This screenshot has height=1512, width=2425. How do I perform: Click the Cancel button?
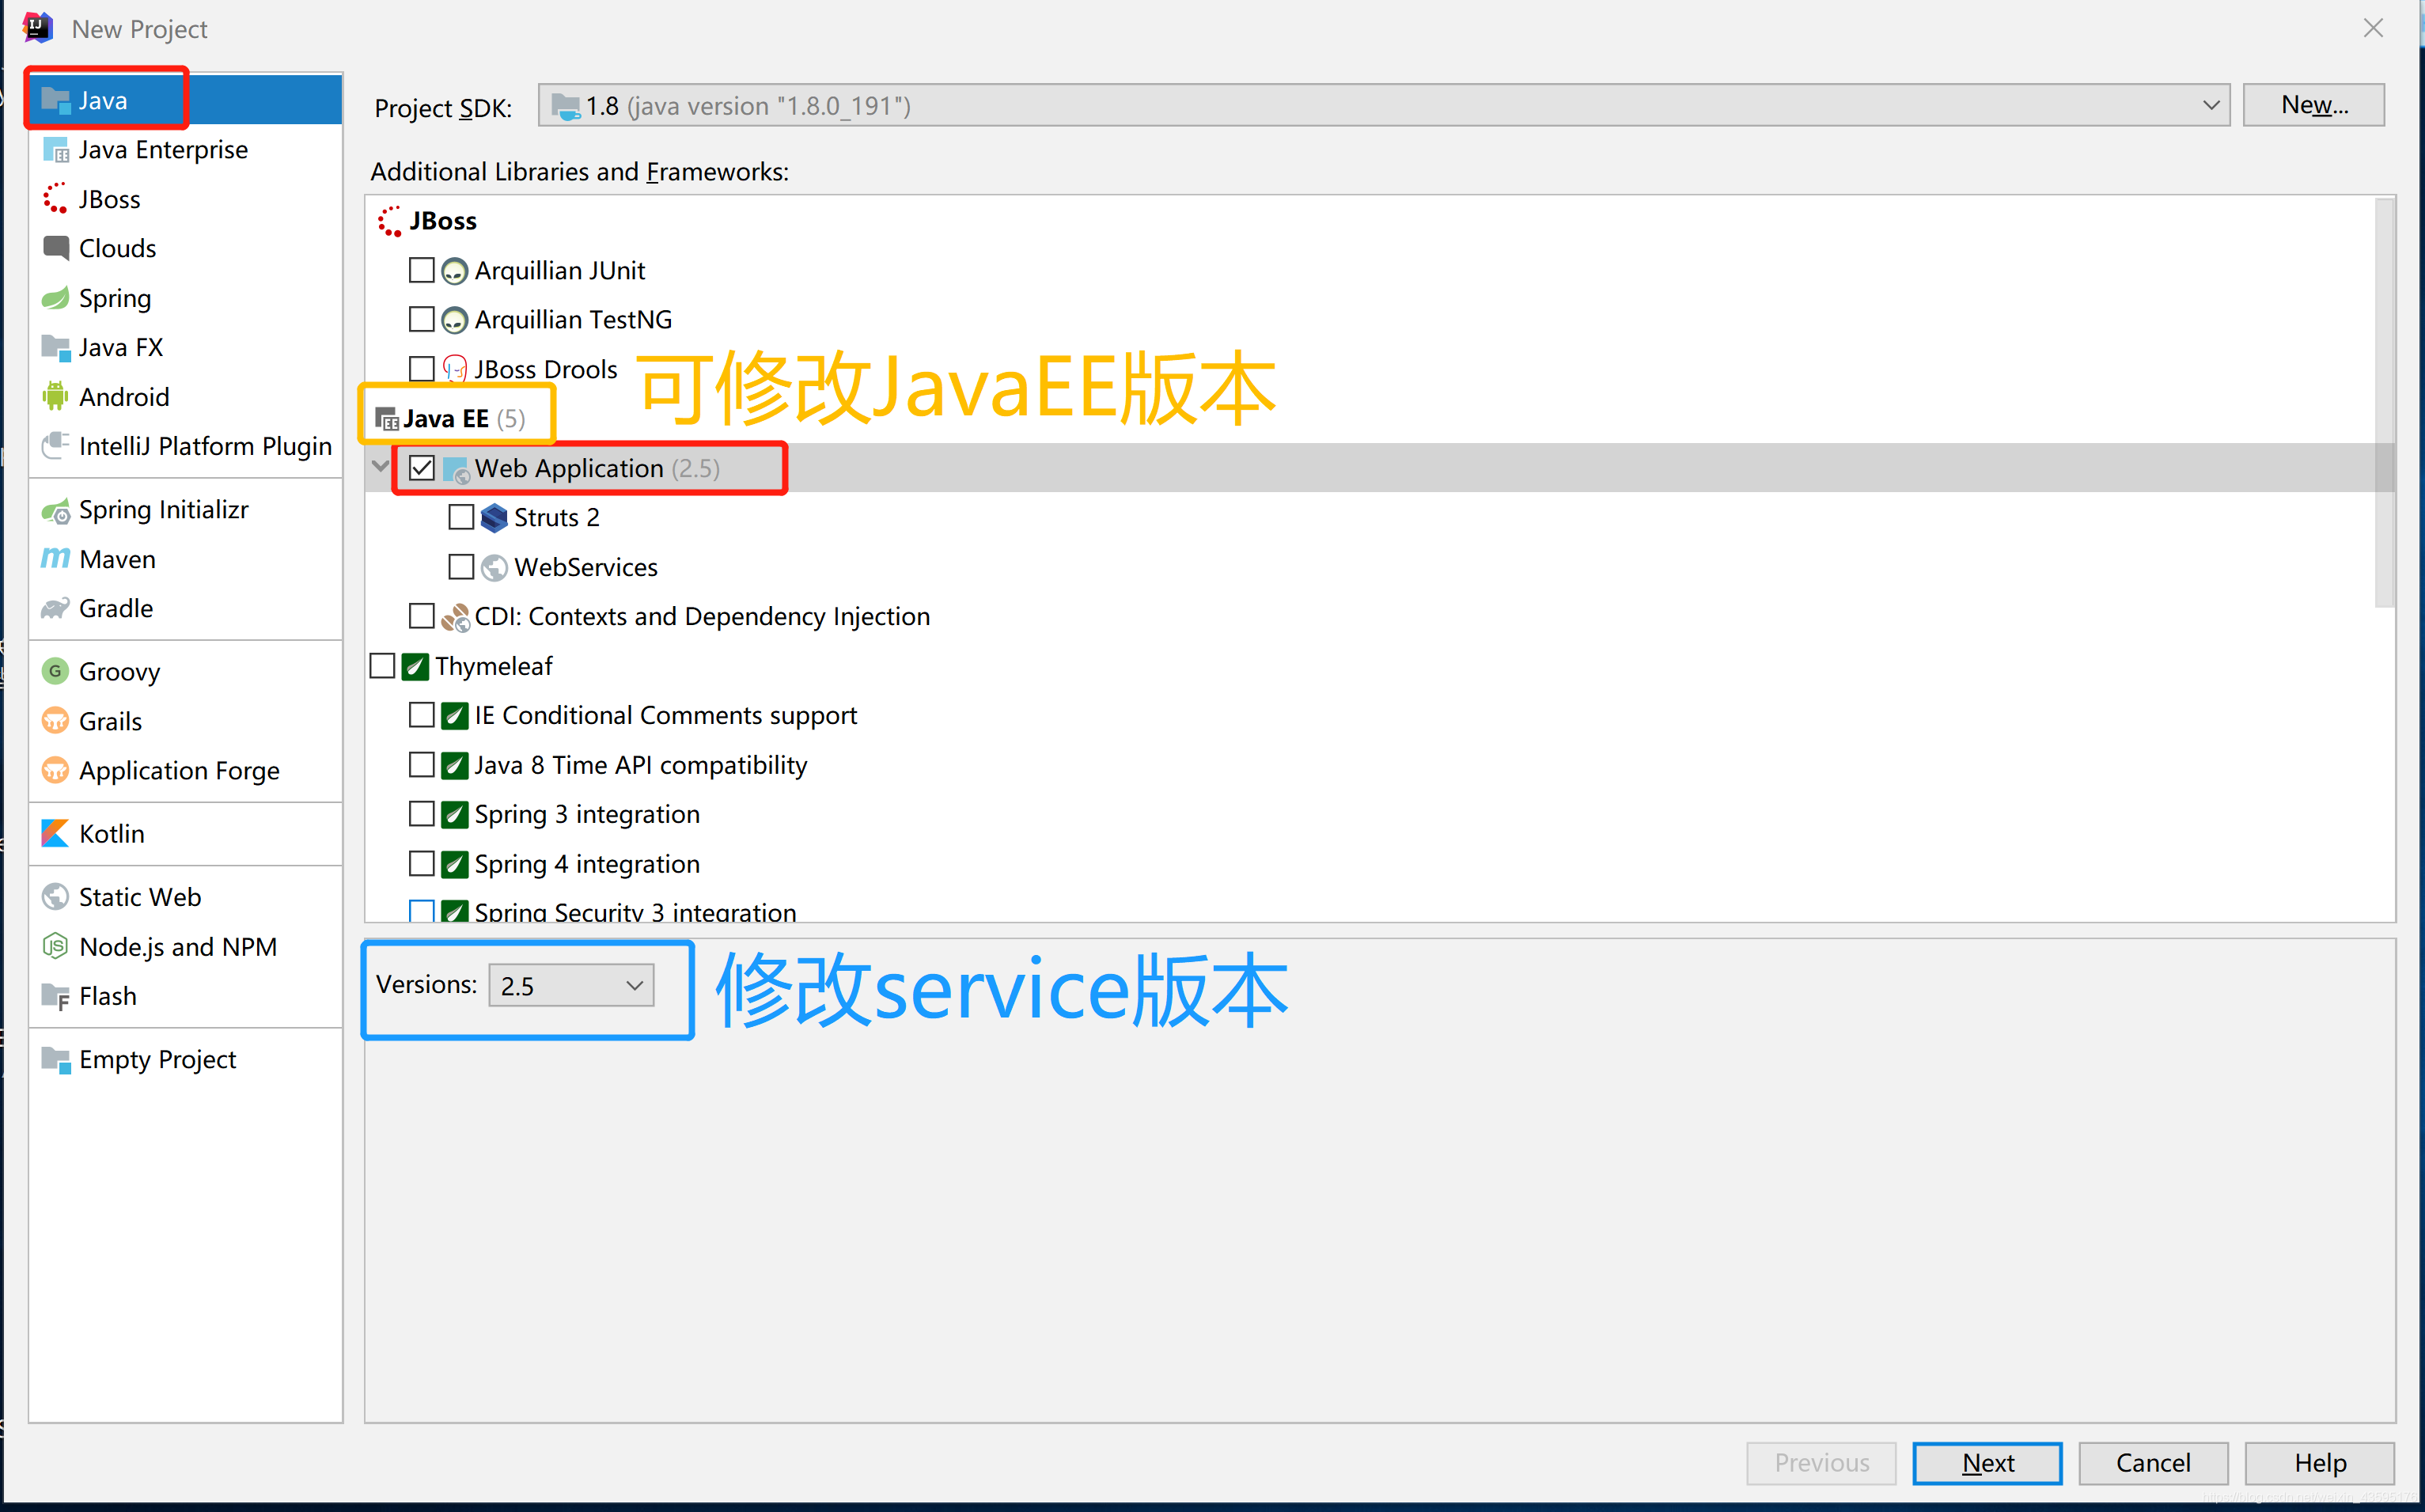pos(2152,1463)
